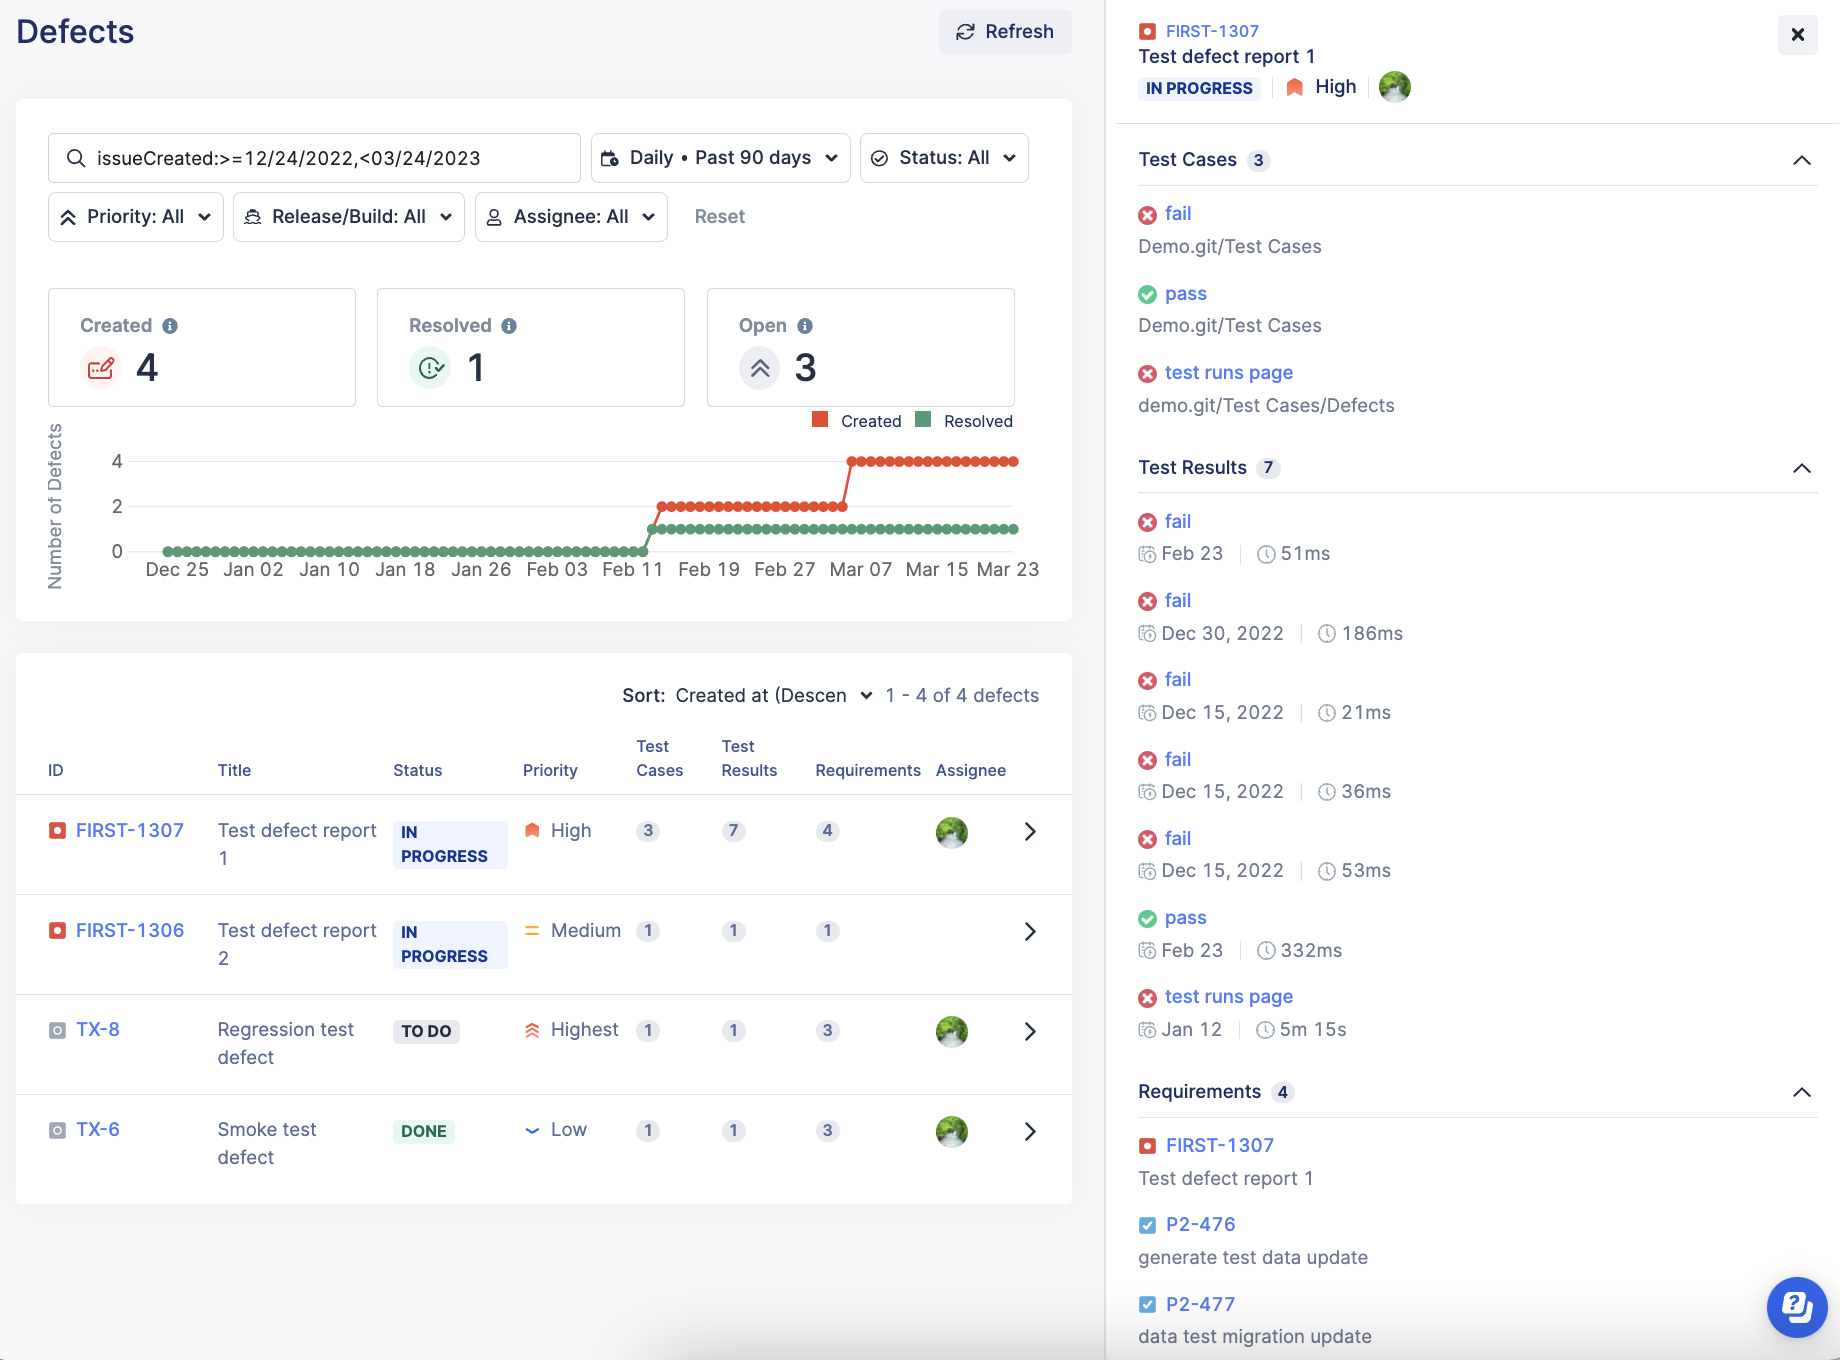Click the assignee avatar in TX-8 row

(x=952, y=1032)
